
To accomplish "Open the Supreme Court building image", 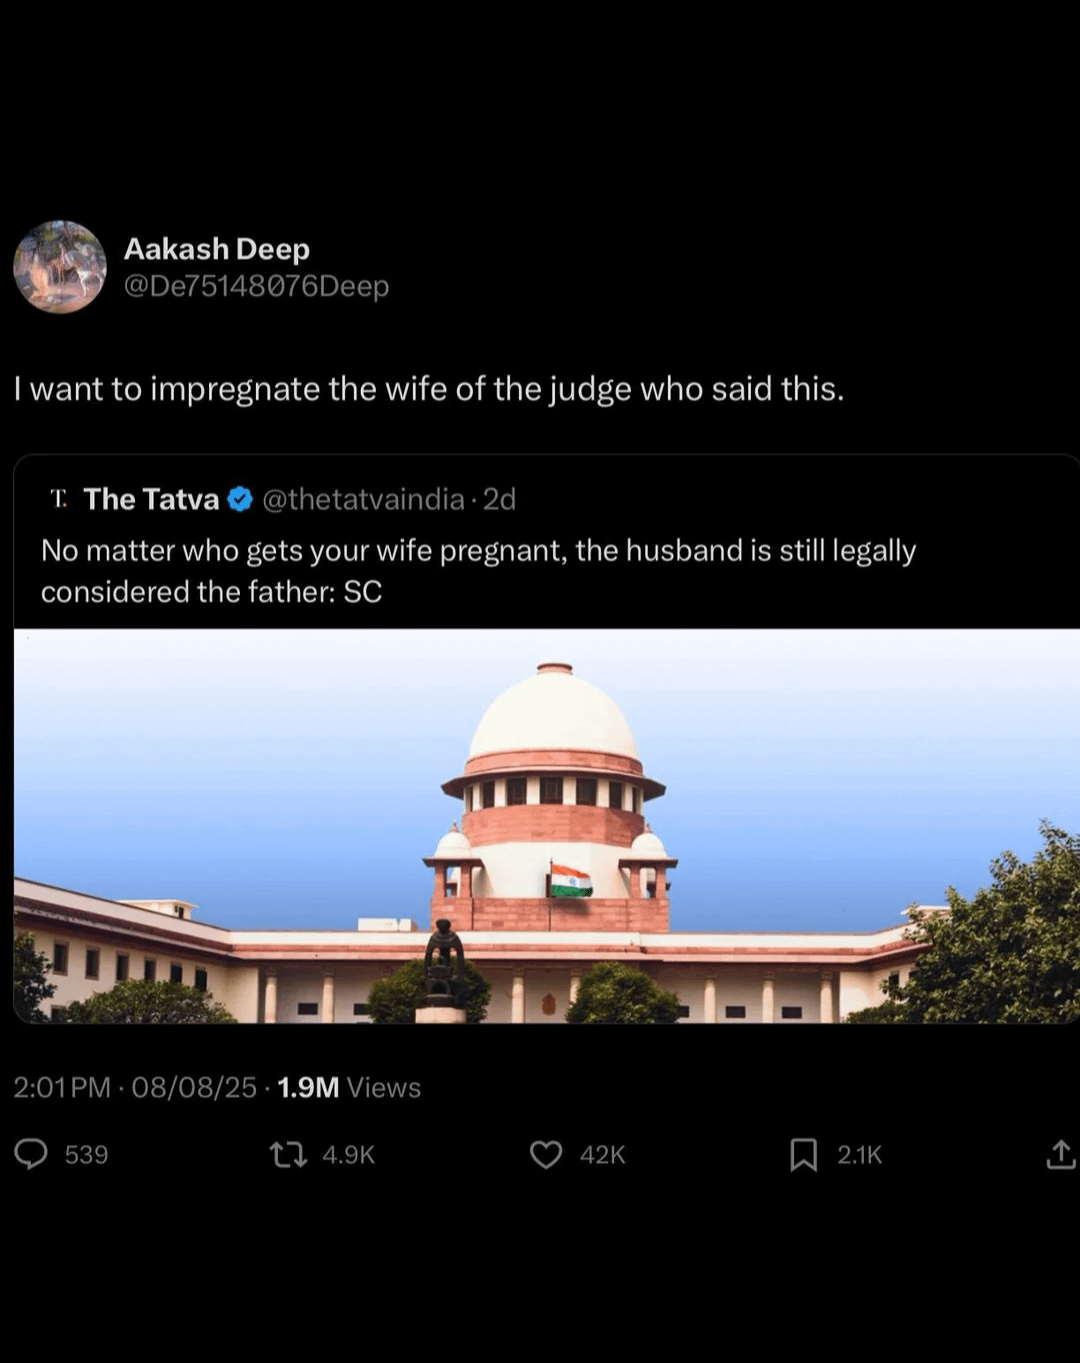I will 547,826.
